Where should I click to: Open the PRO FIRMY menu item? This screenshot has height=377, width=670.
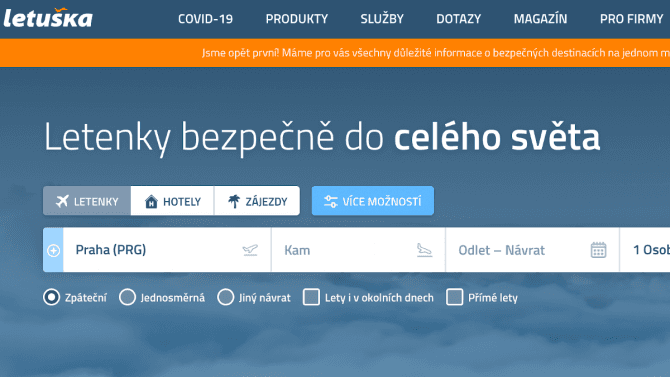[x=632, y=19]
